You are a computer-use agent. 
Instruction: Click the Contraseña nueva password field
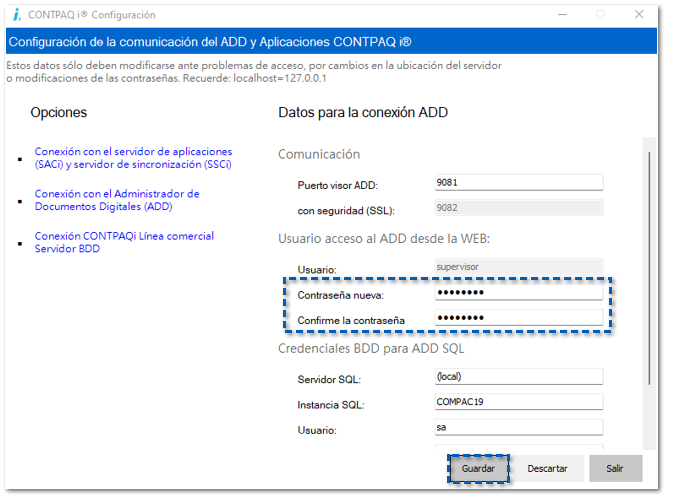click(519, 293)
